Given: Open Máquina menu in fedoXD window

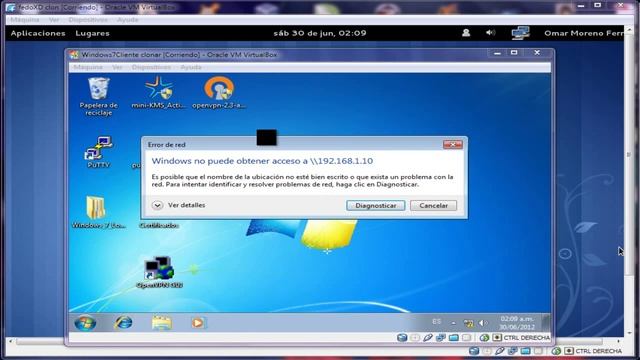Looking at the screenshot, I should 24,20.
